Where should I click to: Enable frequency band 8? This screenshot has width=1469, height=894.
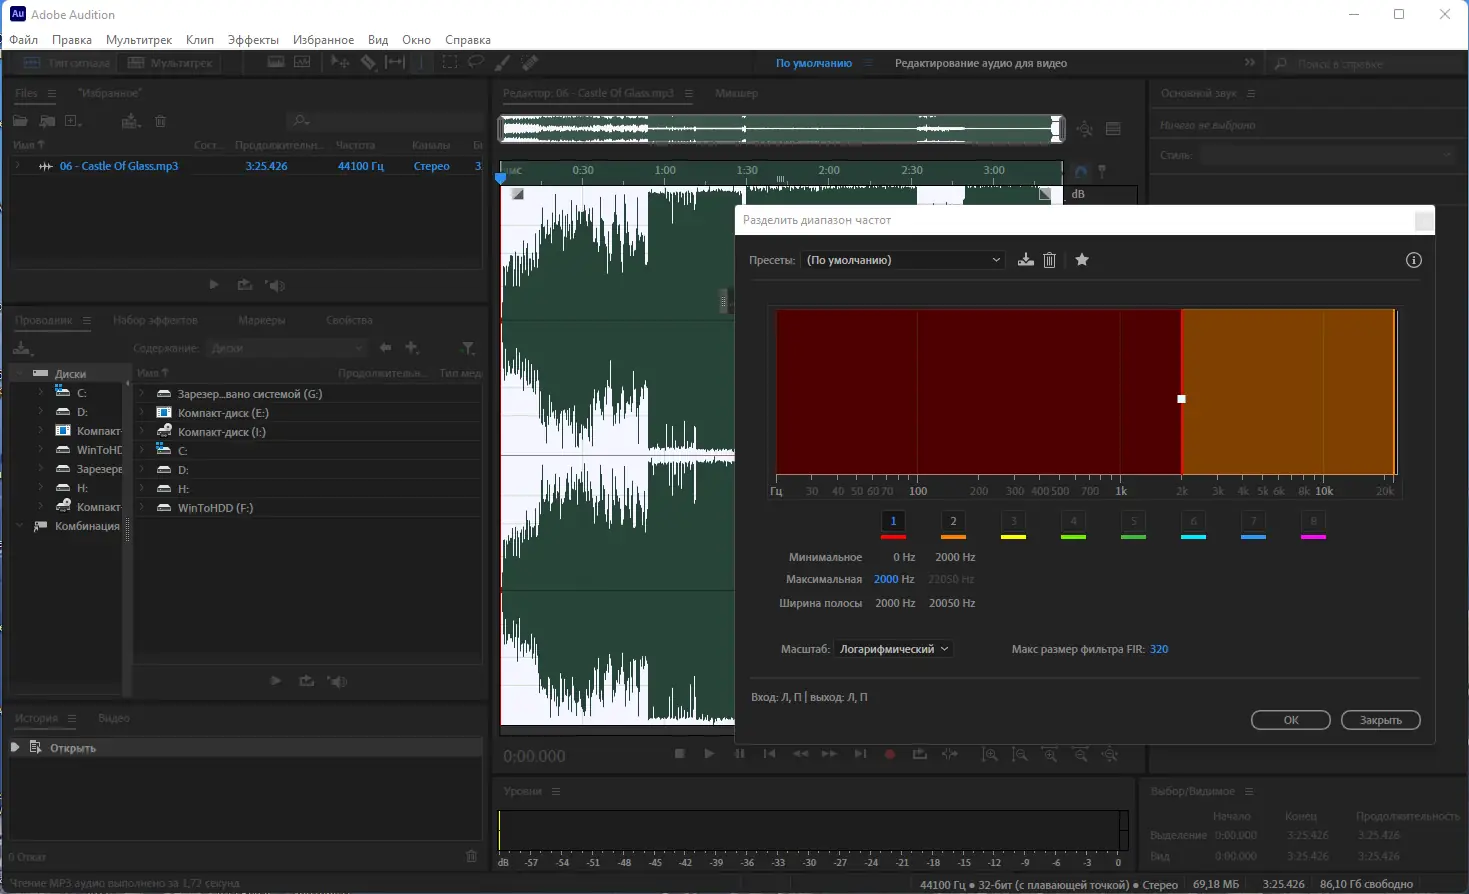pyautogui.click(x=1313, y=521)
